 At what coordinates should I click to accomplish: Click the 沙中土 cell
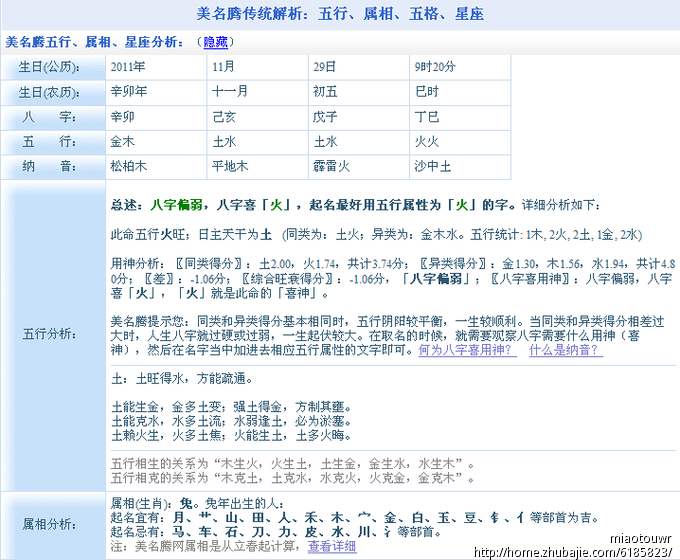460,167
